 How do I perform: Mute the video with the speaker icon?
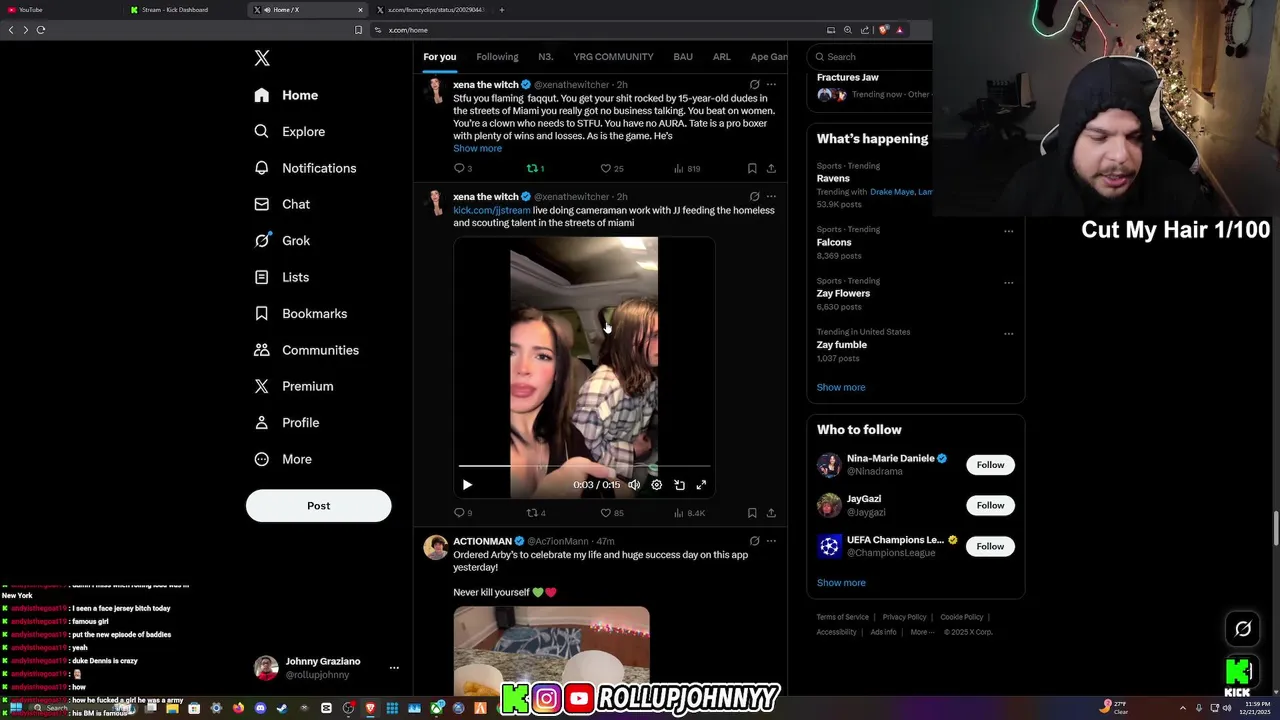[634, 485]
